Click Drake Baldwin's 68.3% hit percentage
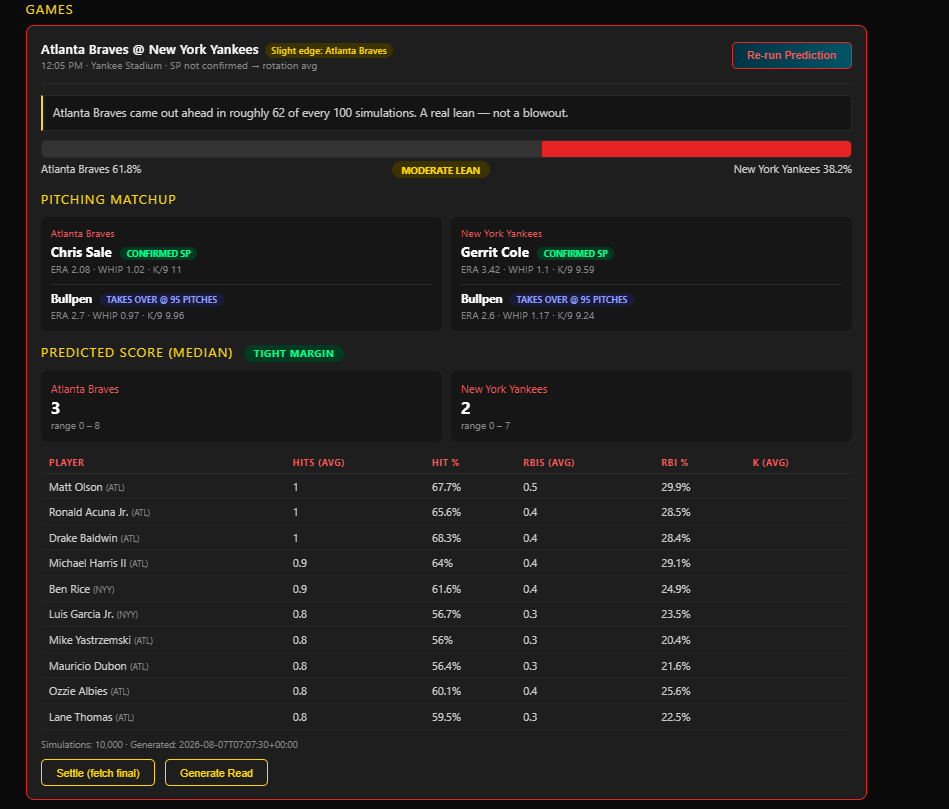Image resolution: width=949 pixels, height=809 pixels. [x=446, y=538]
